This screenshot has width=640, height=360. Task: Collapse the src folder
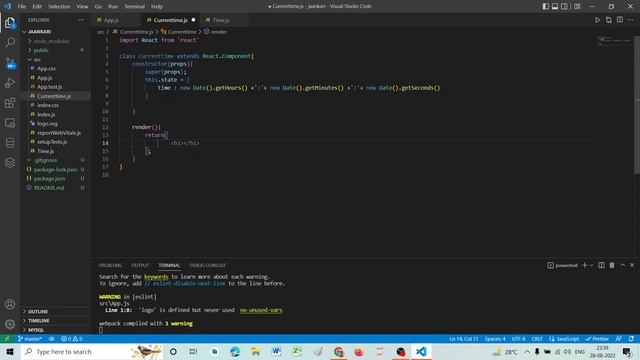click(x=37, y=60)
